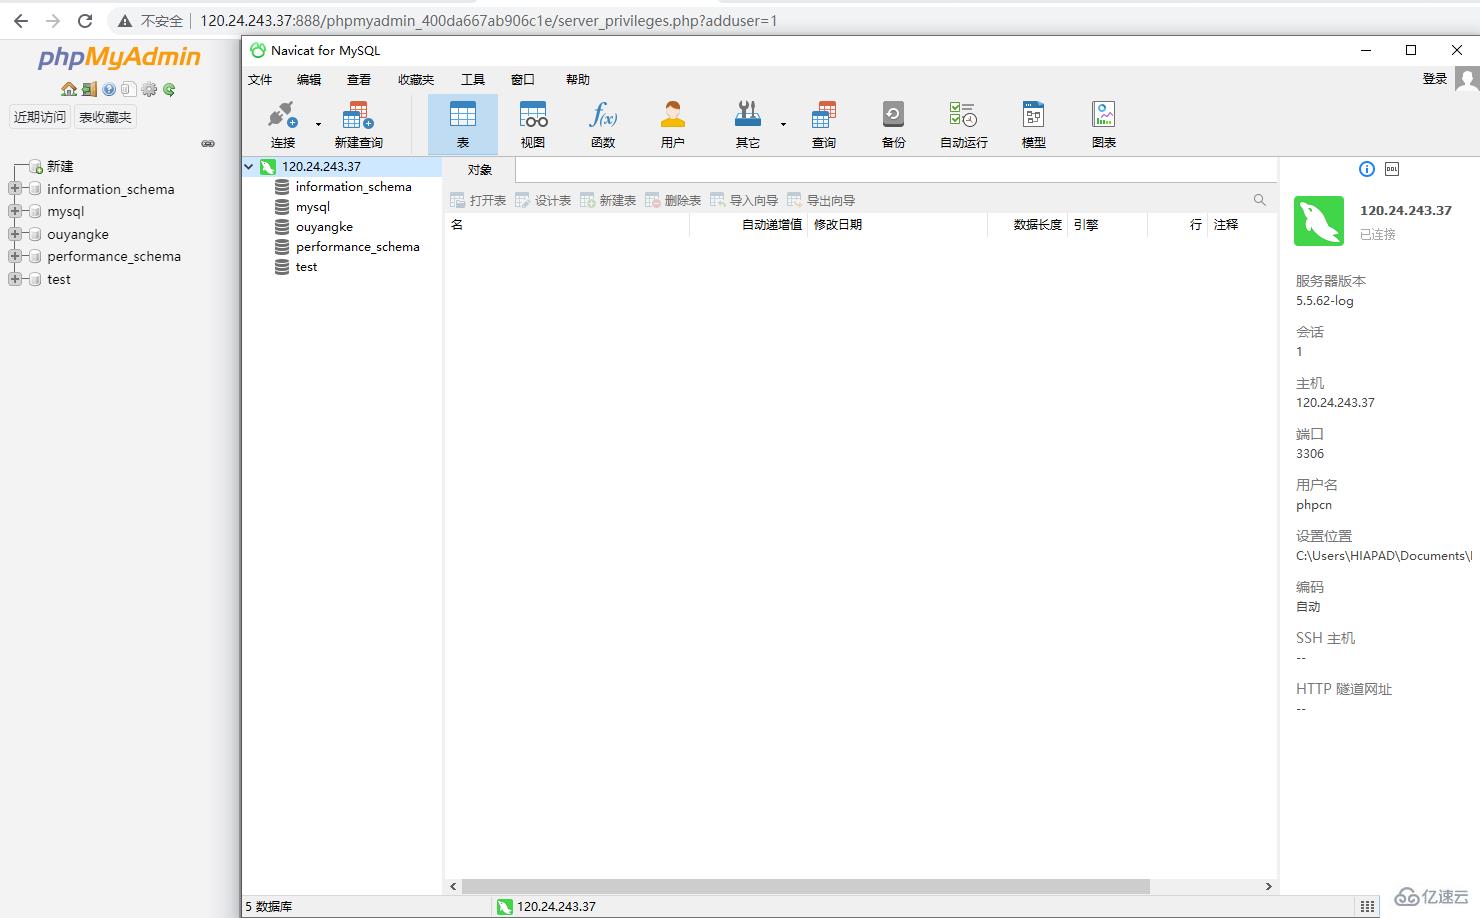Open the 帮助 (Help) menu

578,80
